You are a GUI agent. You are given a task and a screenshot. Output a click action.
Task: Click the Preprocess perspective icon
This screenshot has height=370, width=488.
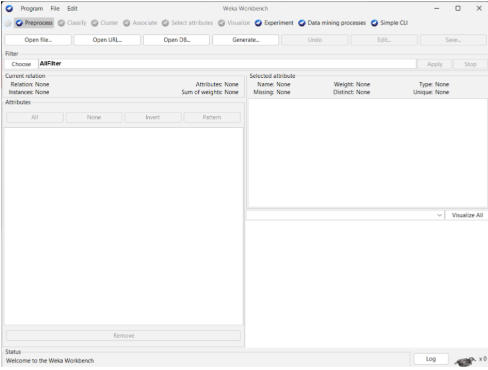coord(19,23)
